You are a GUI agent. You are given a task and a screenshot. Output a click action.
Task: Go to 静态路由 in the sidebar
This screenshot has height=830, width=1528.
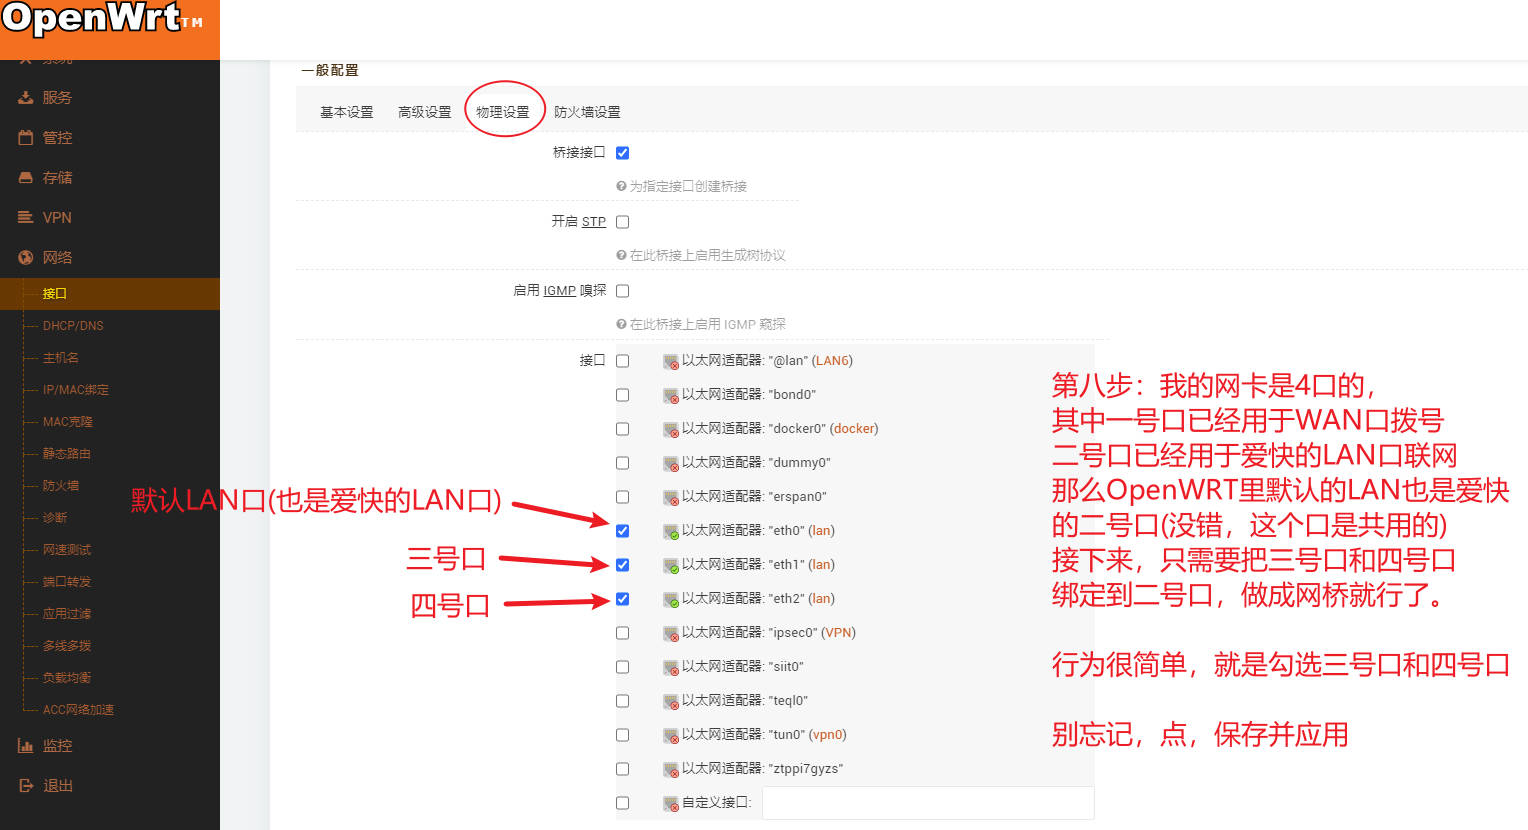coord(66,454)
